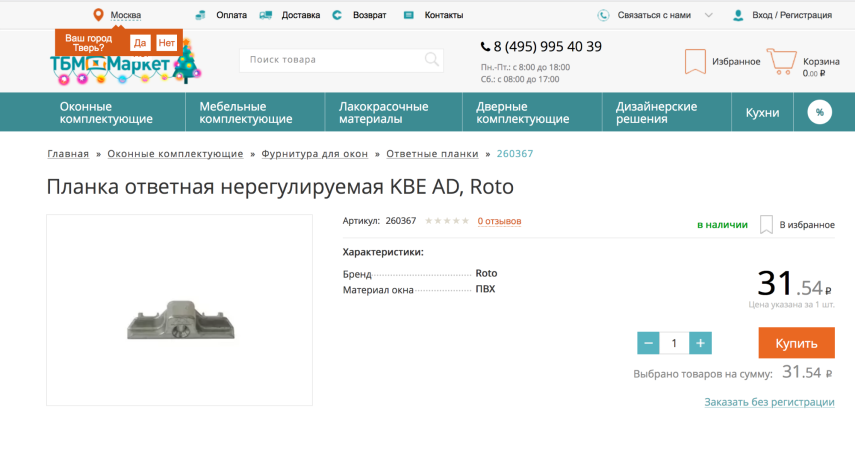Open Мебельные комплектующие menu
This screenshot has width=855, height=458.
[x=246, y=112]
